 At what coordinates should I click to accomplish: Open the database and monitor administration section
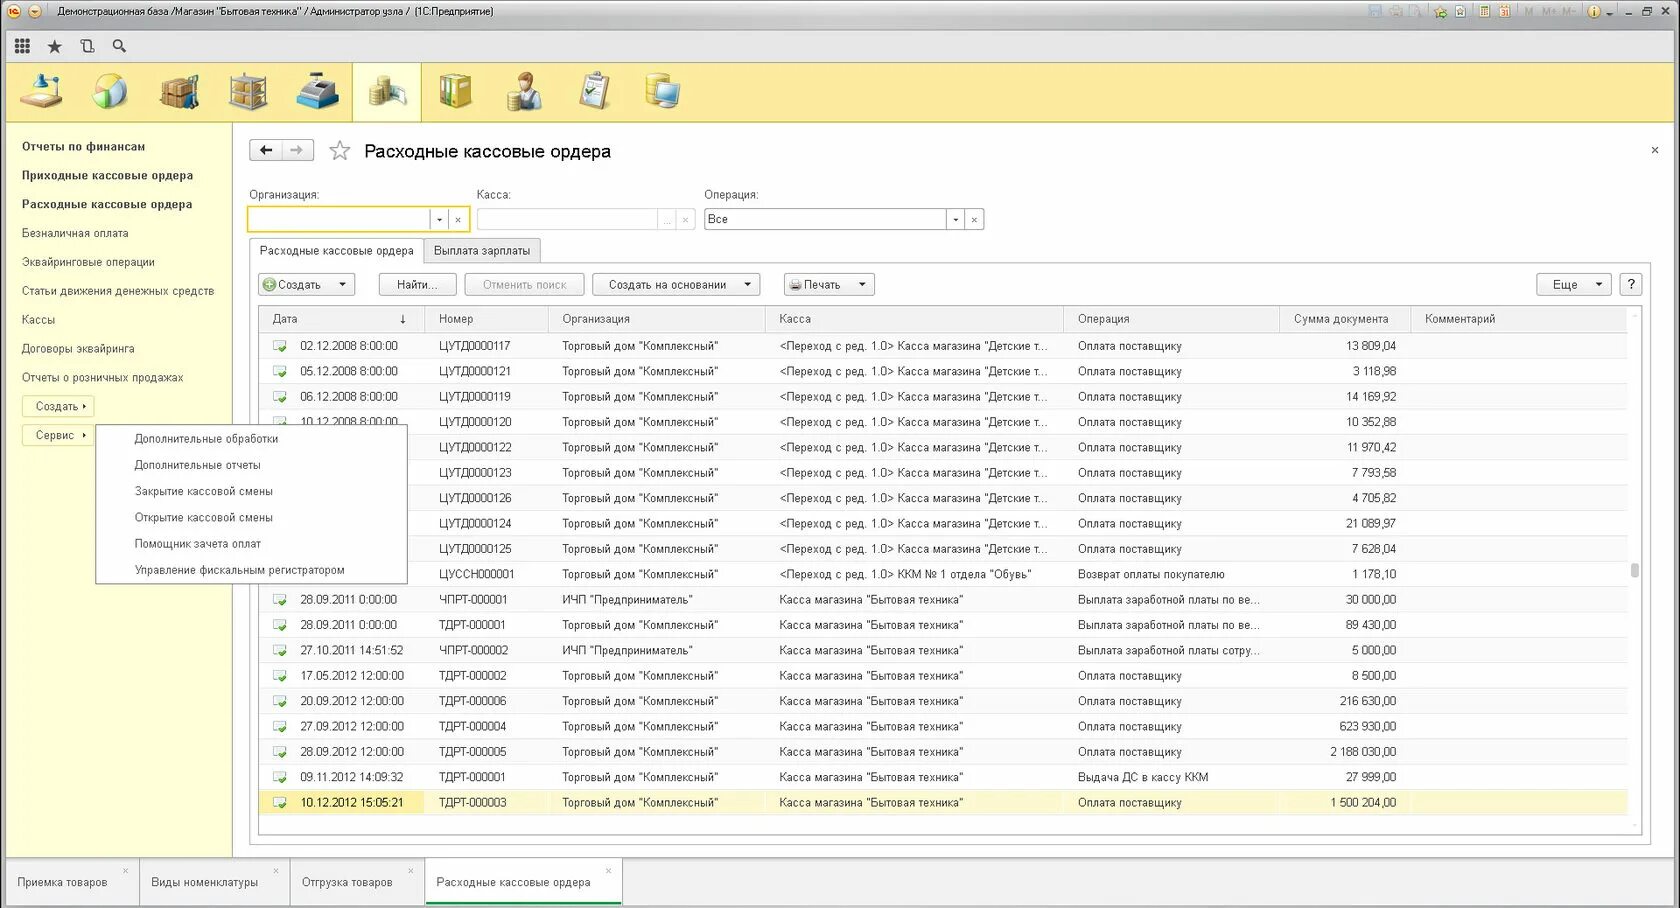(662, 92)
